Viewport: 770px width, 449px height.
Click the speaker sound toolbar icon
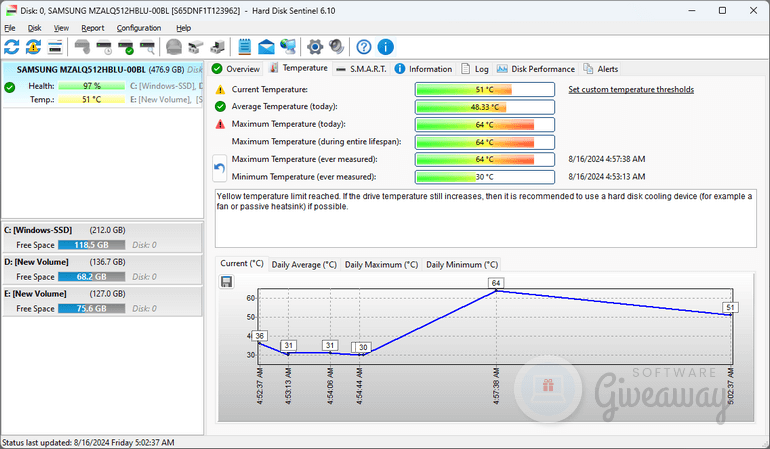336,47
